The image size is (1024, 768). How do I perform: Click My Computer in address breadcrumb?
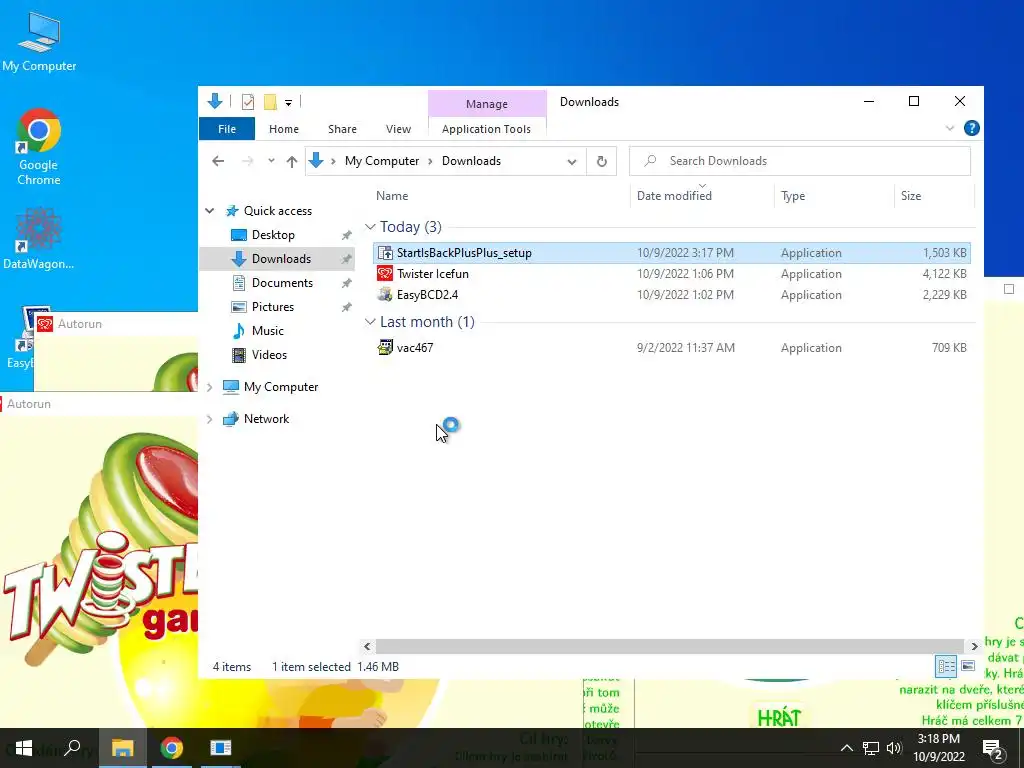382,161
